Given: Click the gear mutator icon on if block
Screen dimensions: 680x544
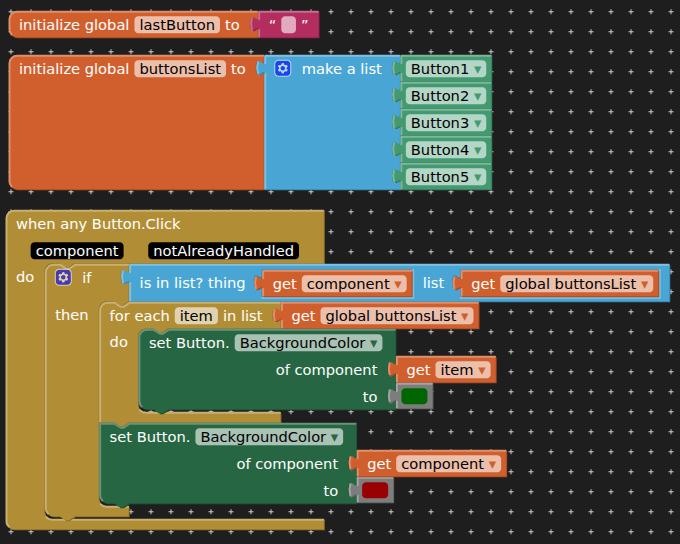Looking at the screenshot, I should pos(64,277).
